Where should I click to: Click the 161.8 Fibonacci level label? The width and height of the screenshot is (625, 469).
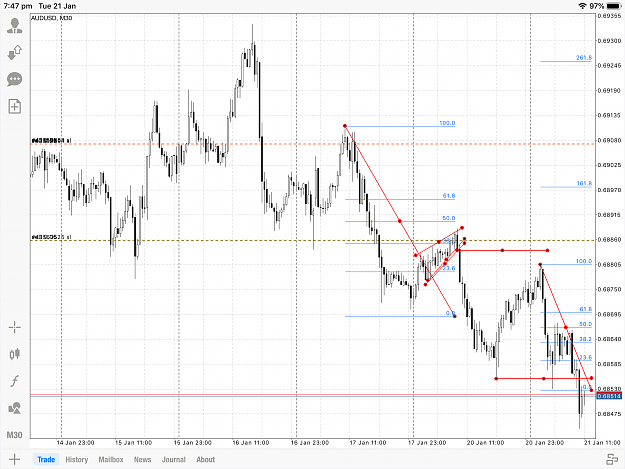point(584,183)
